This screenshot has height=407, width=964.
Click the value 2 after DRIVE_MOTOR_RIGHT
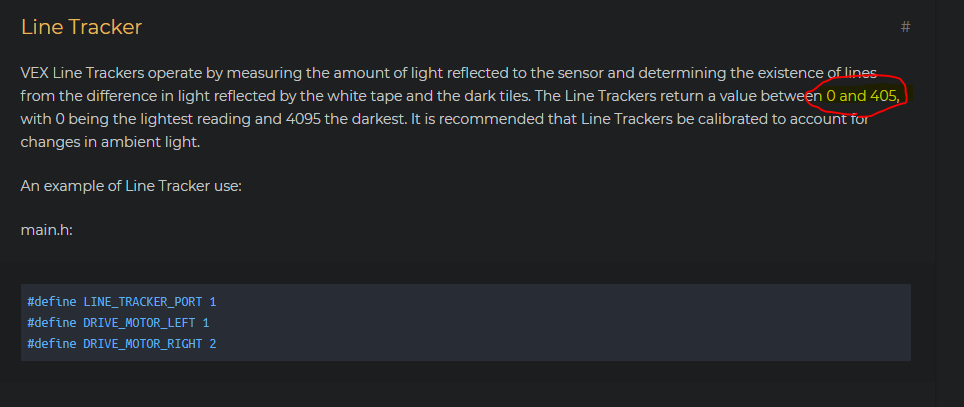pyautogui.click(x=213, y=344)
